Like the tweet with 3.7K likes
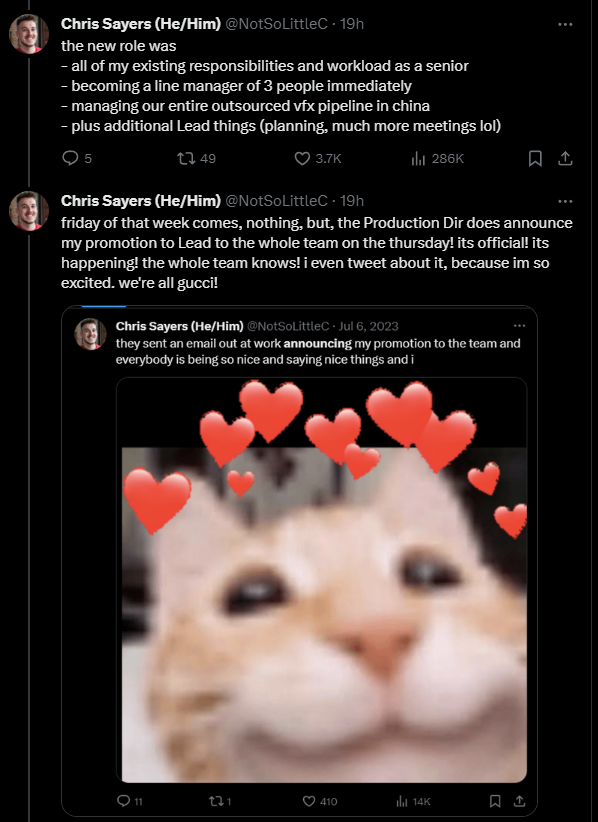Viewport: 598px width, 822px height. pos(302,158)
